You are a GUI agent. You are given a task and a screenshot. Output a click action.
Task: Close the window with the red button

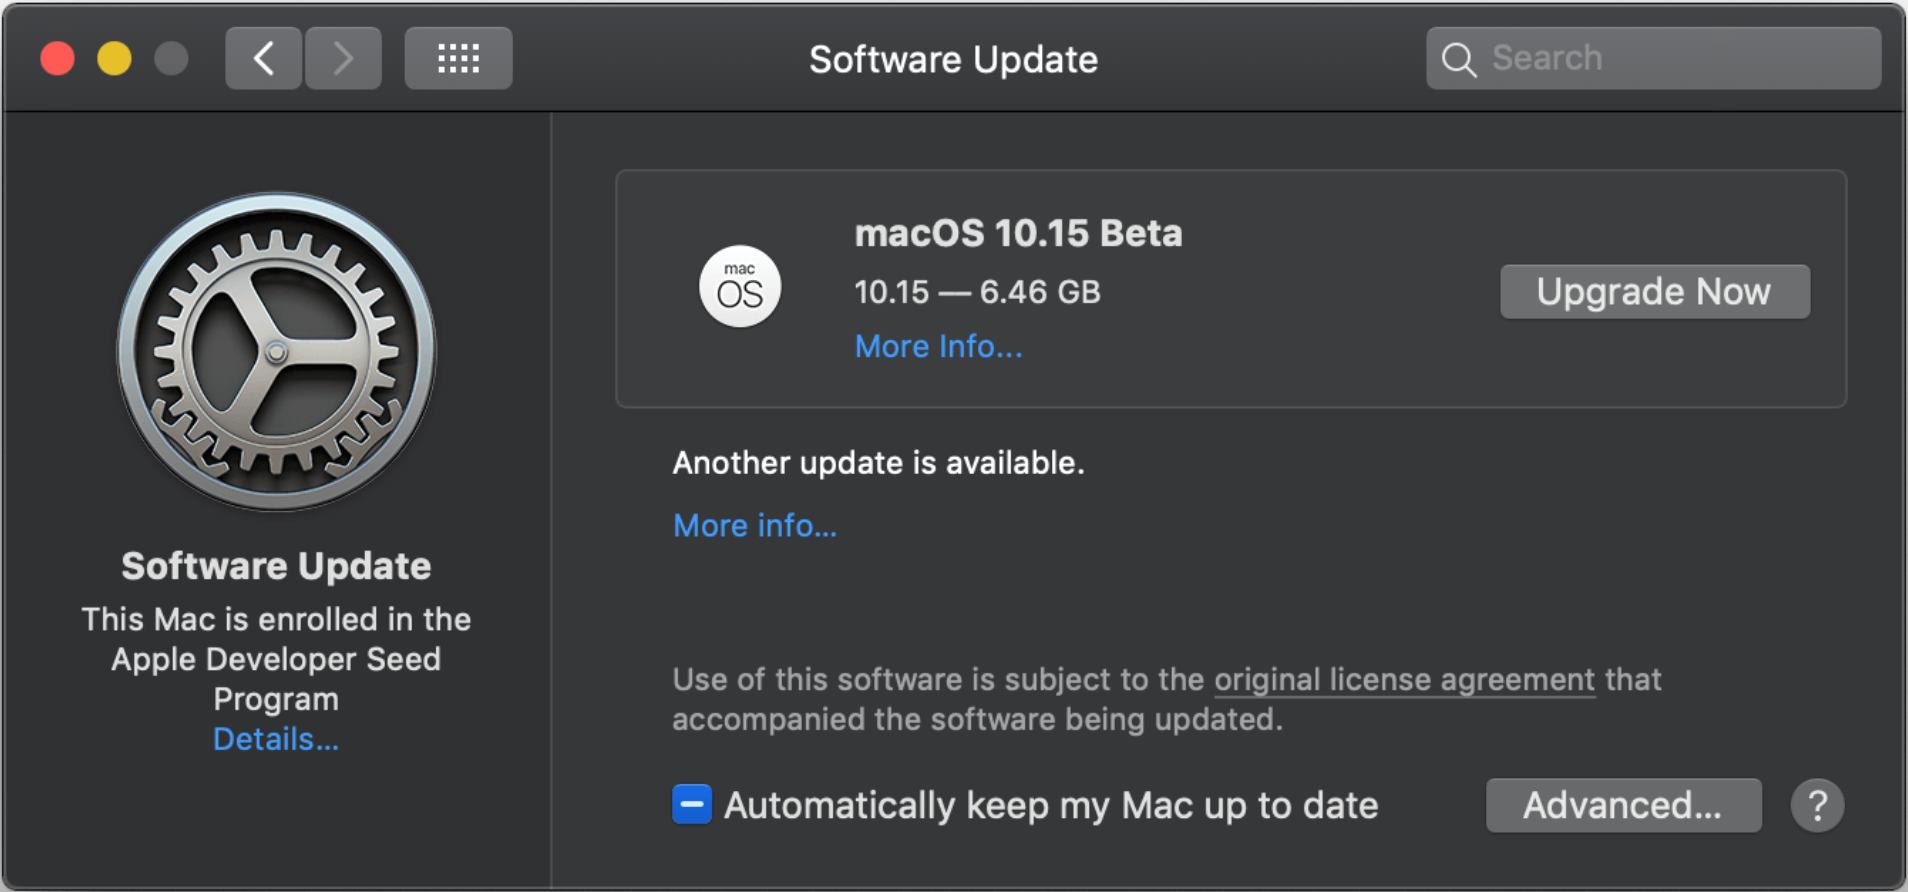[x=58, y=59]
